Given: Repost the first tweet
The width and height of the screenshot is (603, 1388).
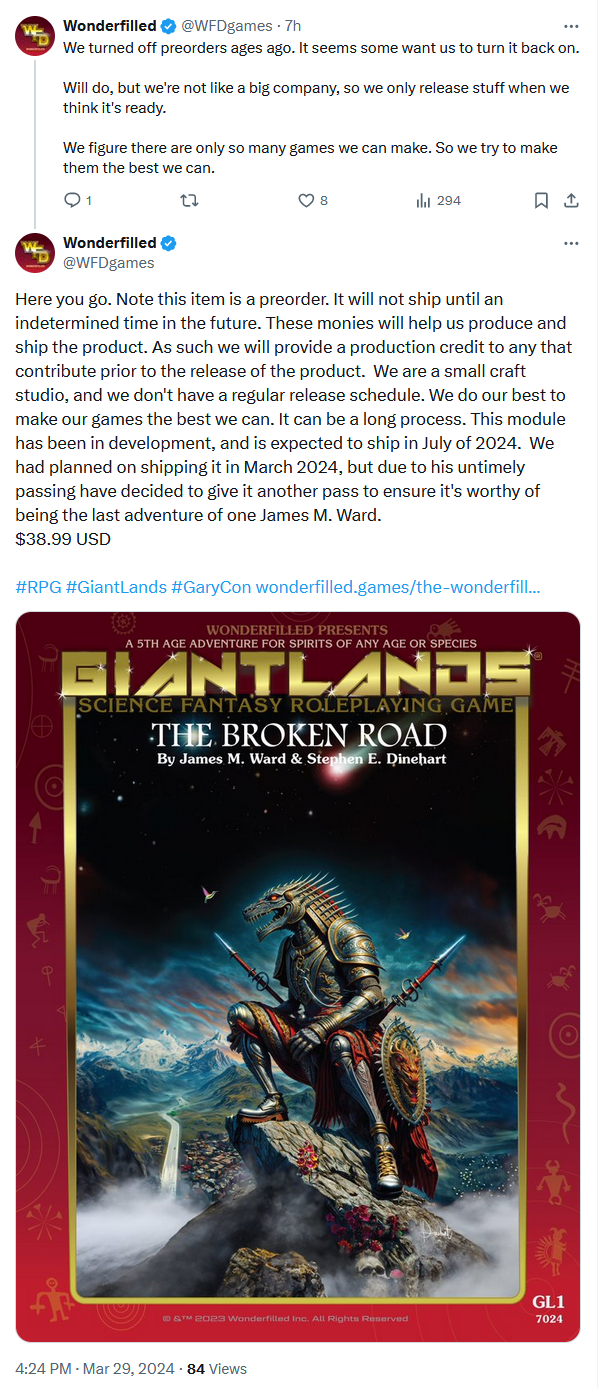Looking at the screenshot, I should 188,201.
